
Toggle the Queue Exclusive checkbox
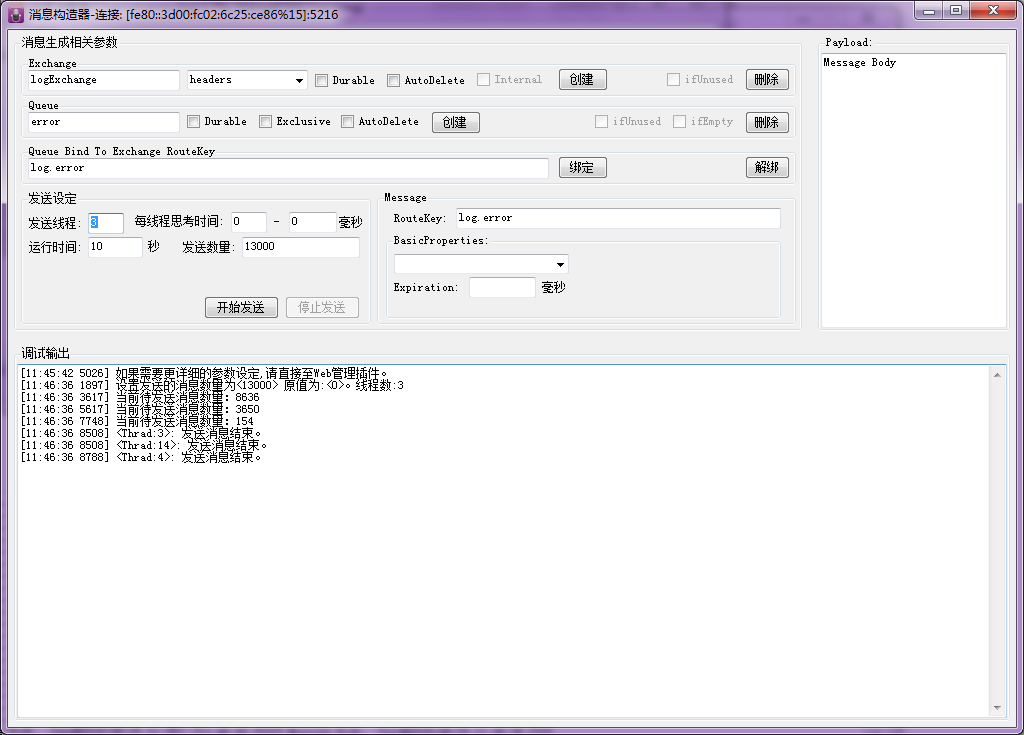266,122
